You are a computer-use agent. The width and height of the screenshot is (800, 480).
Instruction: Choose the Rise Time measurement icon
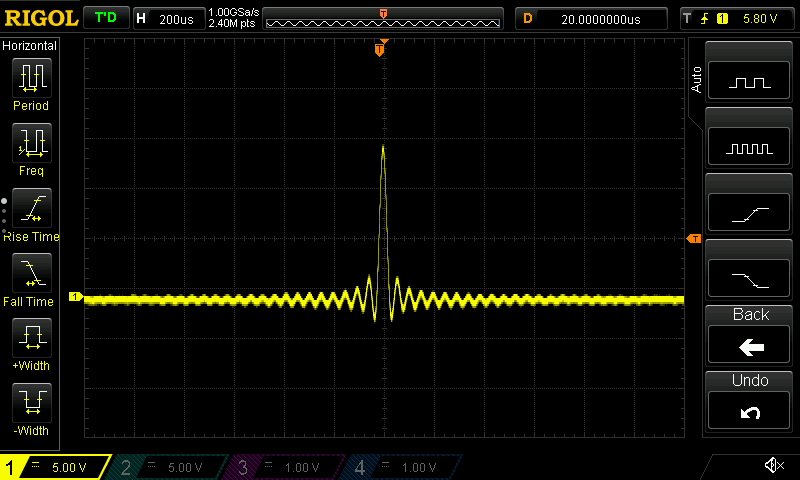coord(32,208)
